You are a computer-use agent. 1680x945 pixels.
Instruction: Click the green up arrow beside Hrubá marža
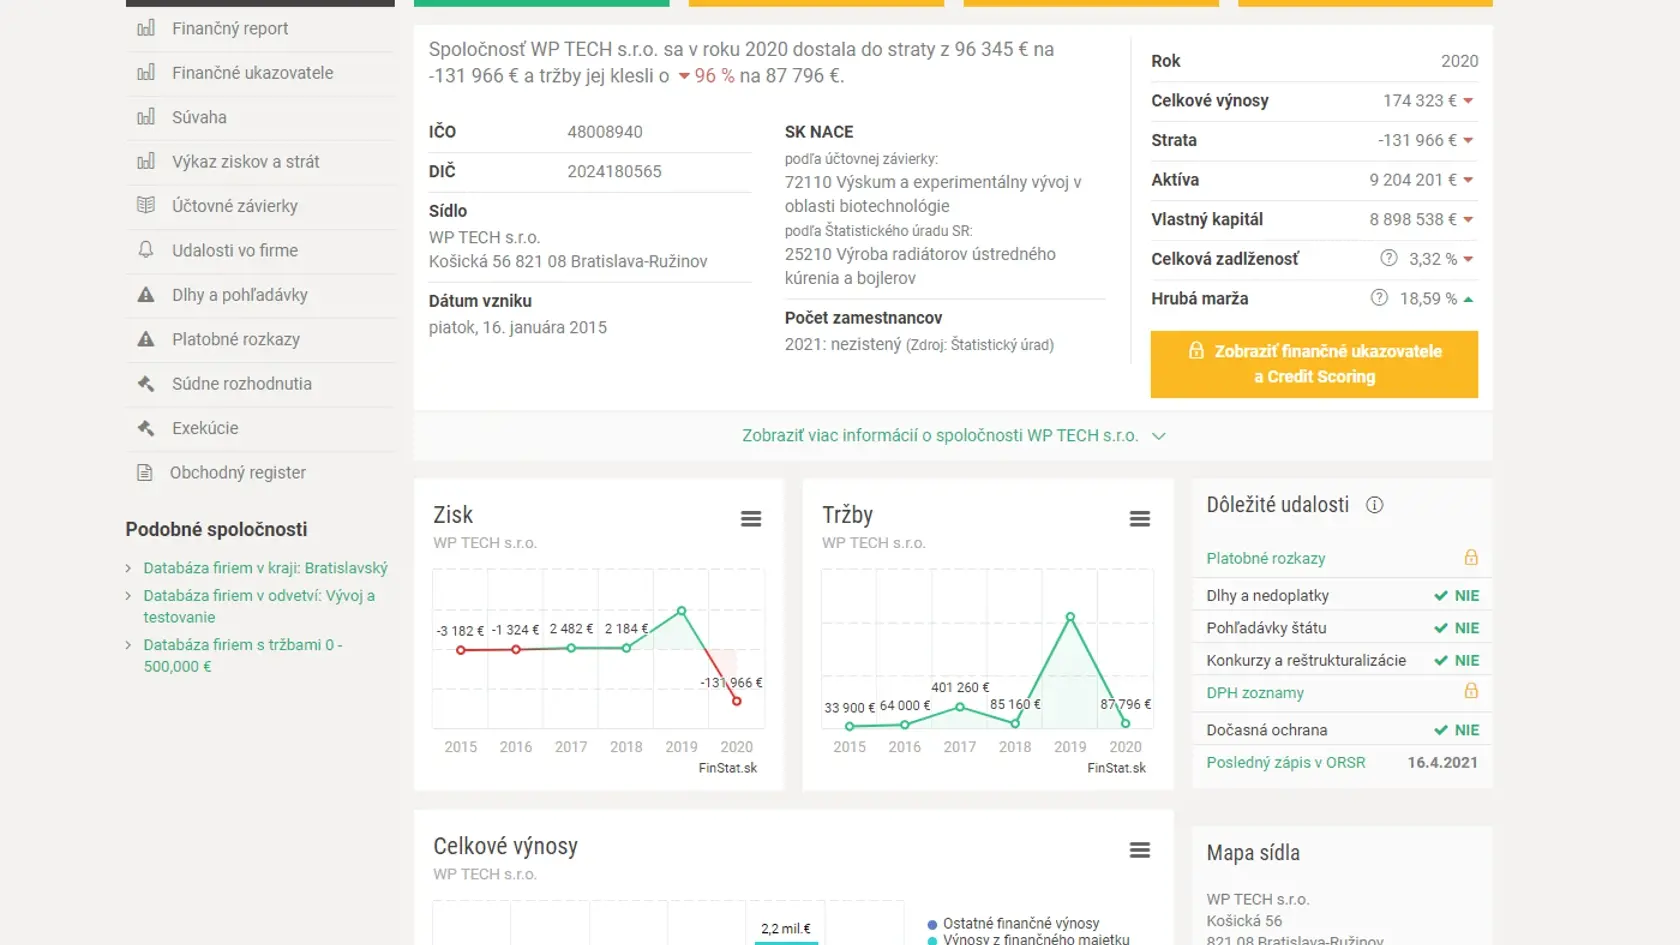1468,299
